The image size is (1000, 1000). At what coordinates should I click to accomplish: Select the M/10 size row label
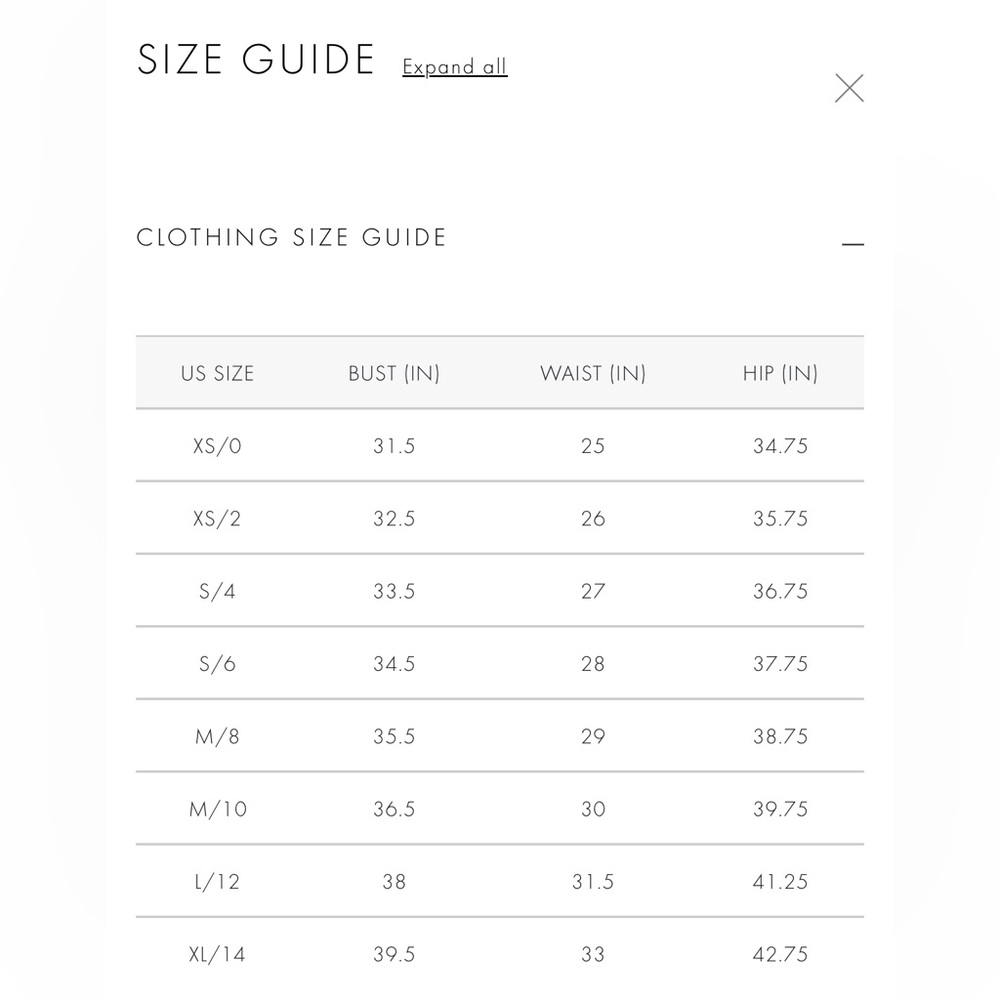(217, 809)
